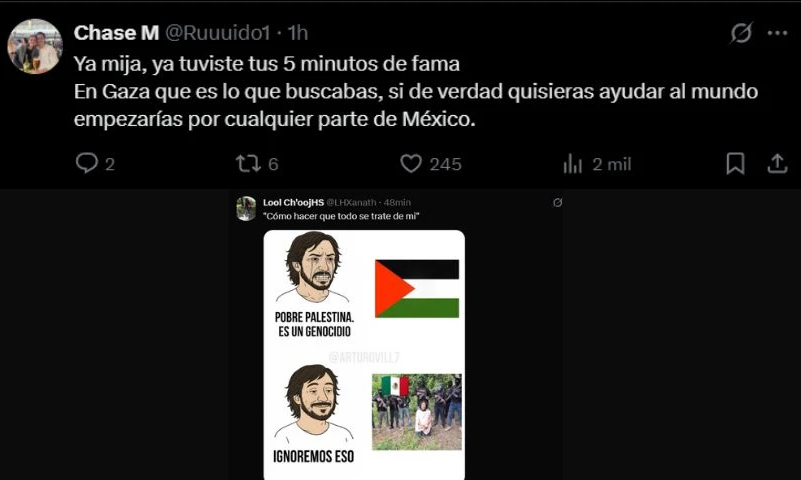Click the share upload icon

(x=777, y=163)
